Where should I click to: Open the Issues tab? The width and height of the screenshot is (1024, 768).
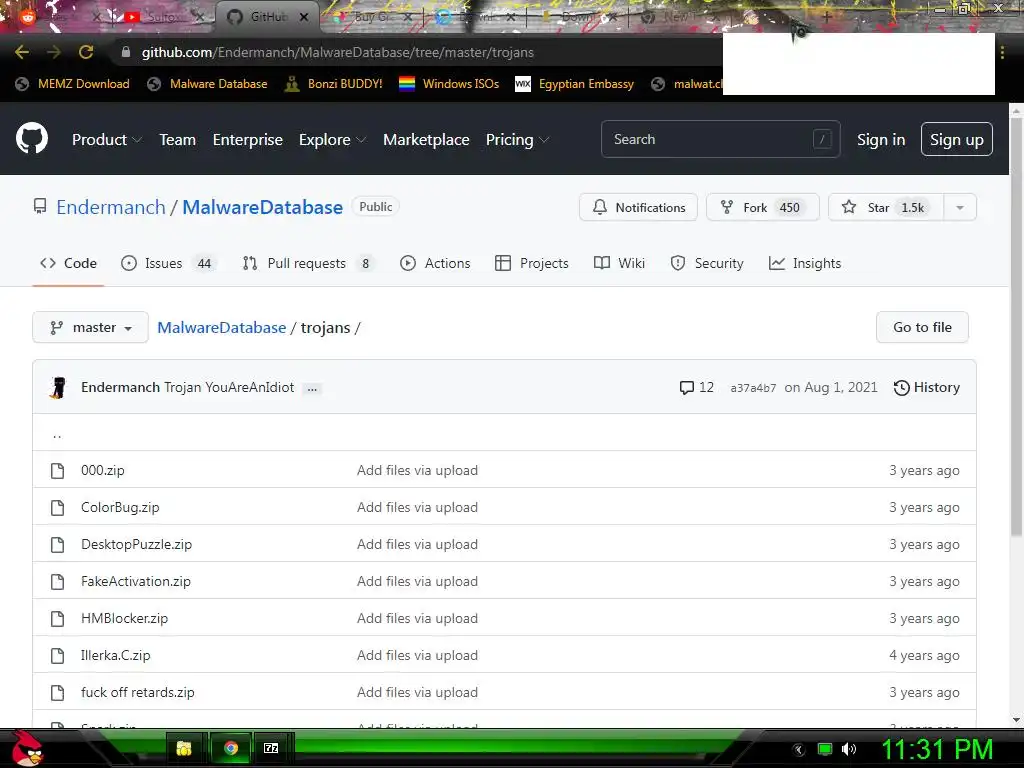[167, 263]
